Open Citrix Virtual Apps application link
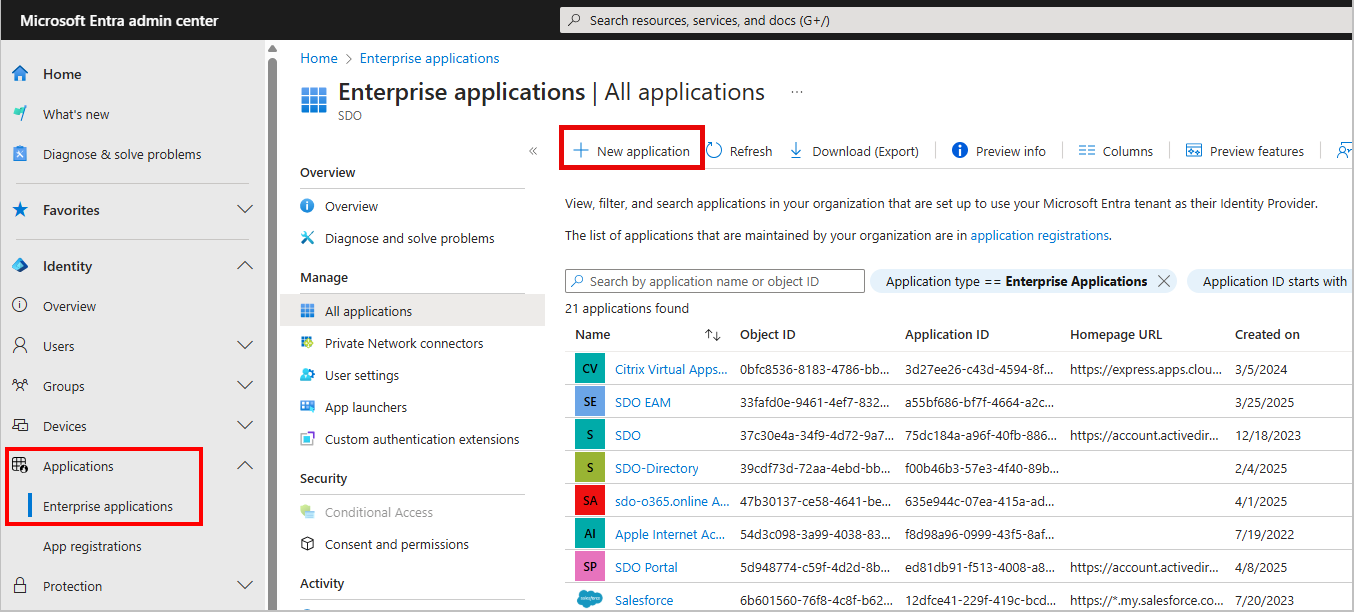1354x612 pixels. click(671, 369)
